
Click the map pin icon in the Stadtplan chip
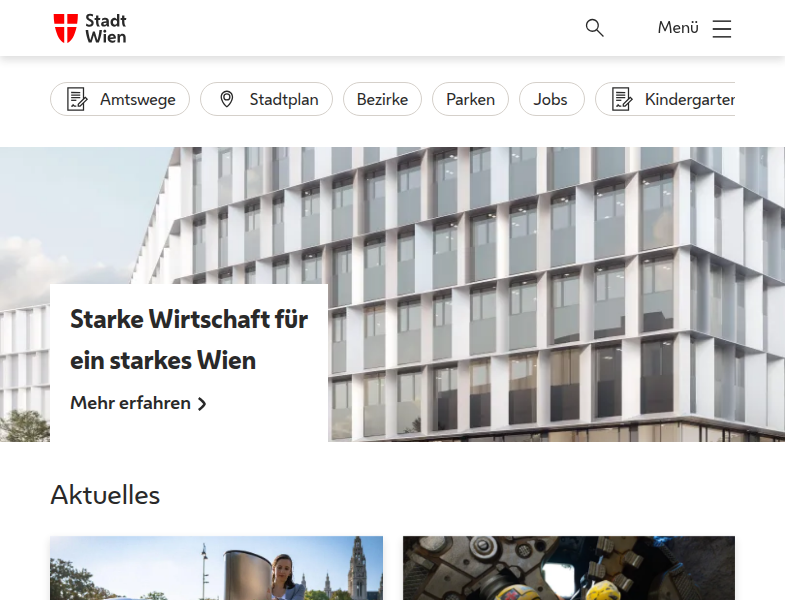pyautogui.click(x=227, y=99)
